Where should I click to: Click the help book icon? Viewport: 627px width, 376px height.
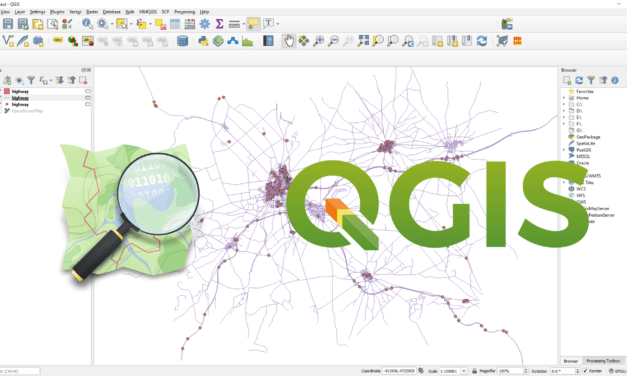[268, 41]
